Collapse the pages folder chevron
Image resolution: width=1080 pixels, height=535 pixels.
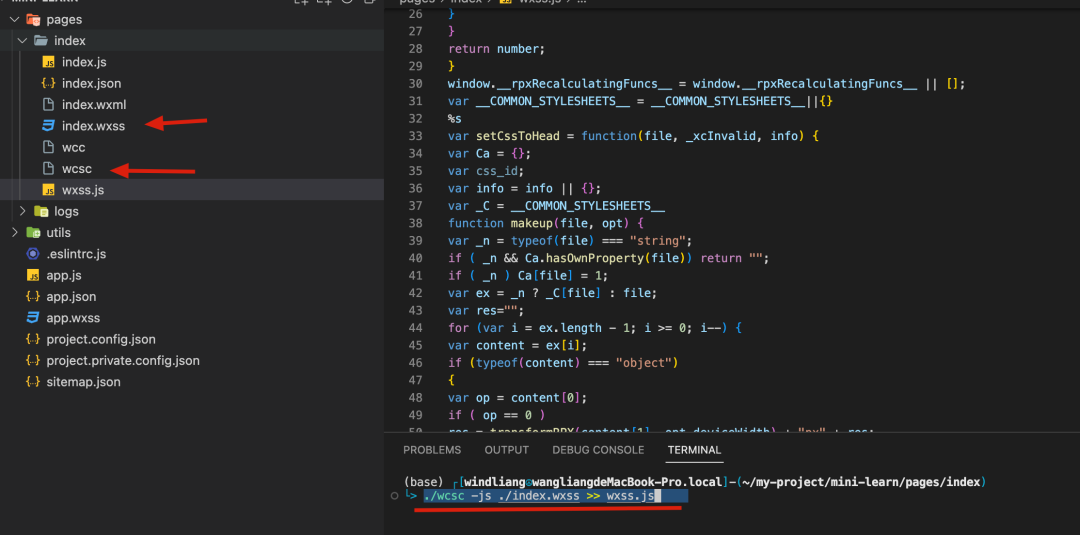coord(14,19)
